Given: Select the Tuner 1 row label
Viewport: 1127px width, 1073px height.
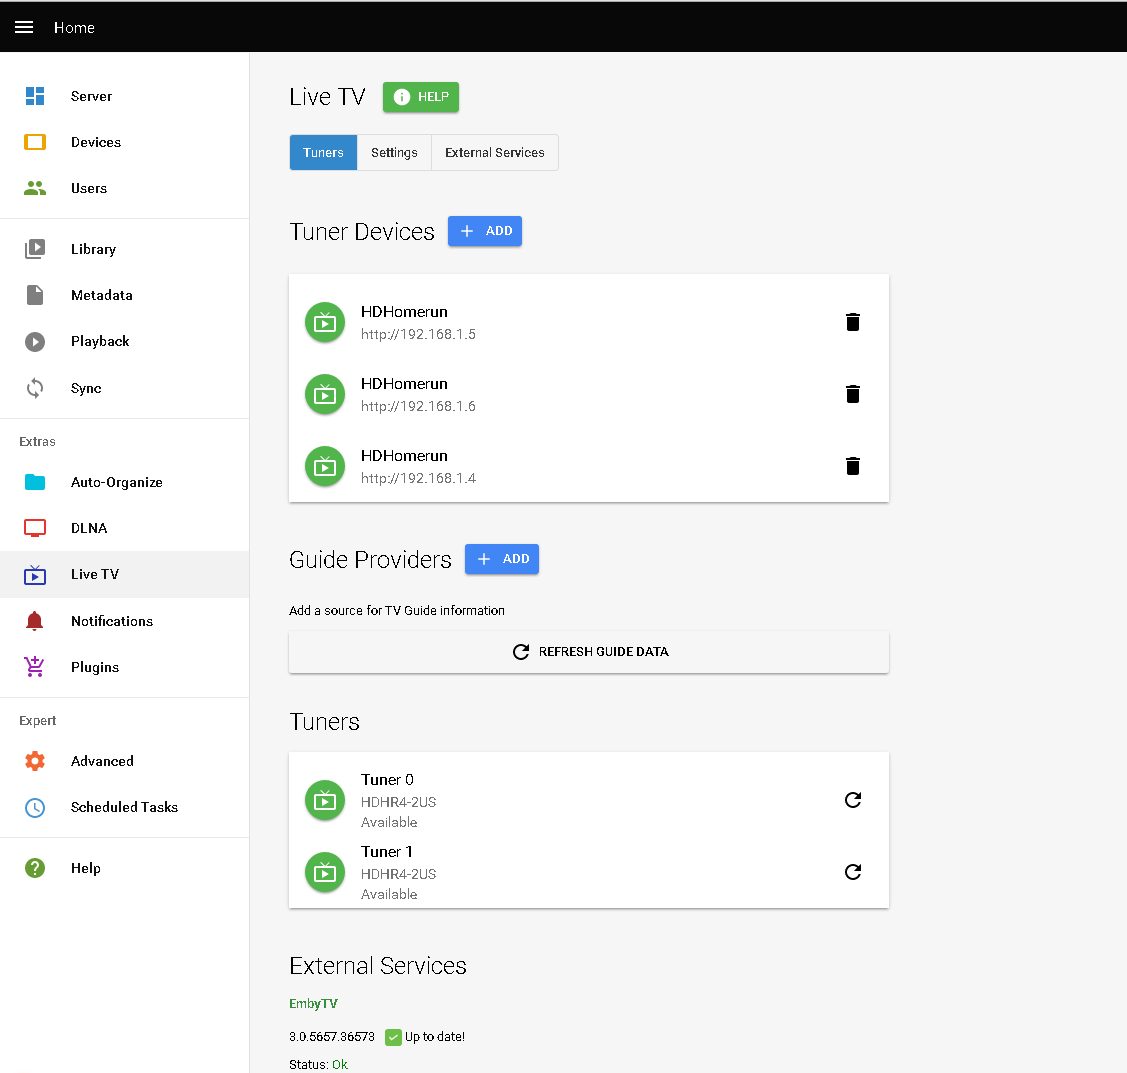Looking at the screenshot, I should (387, 852).
